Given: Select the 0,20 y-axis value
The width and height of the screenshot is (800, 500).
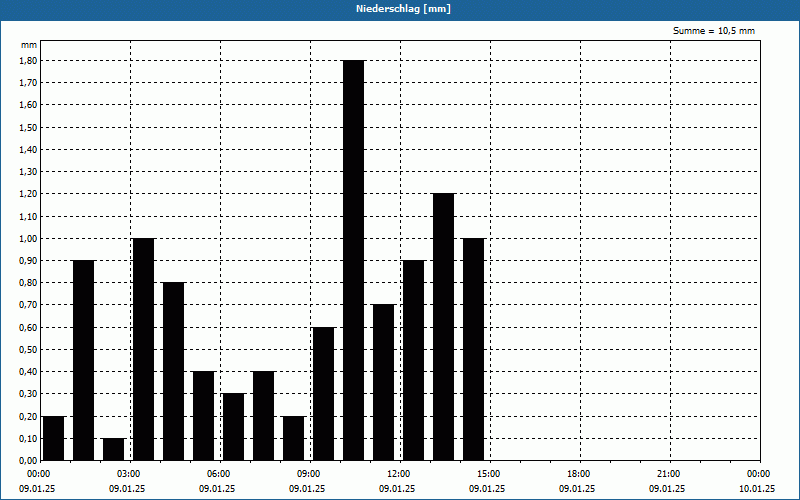Looking at the screenshot, I should click(28, 416).
